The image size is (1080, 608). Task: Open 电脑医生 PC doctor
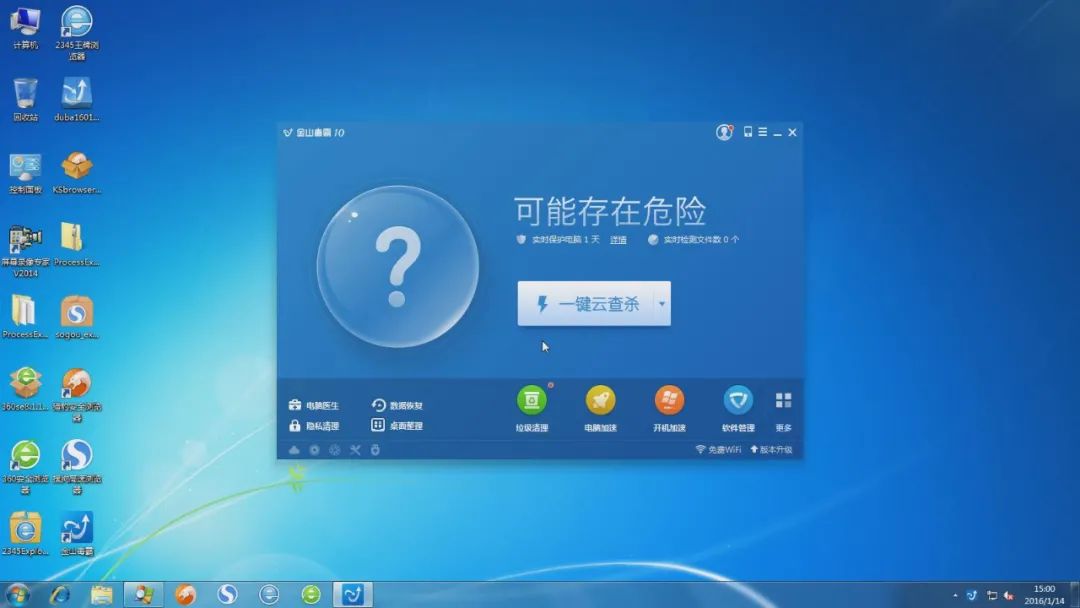point(314,406)
